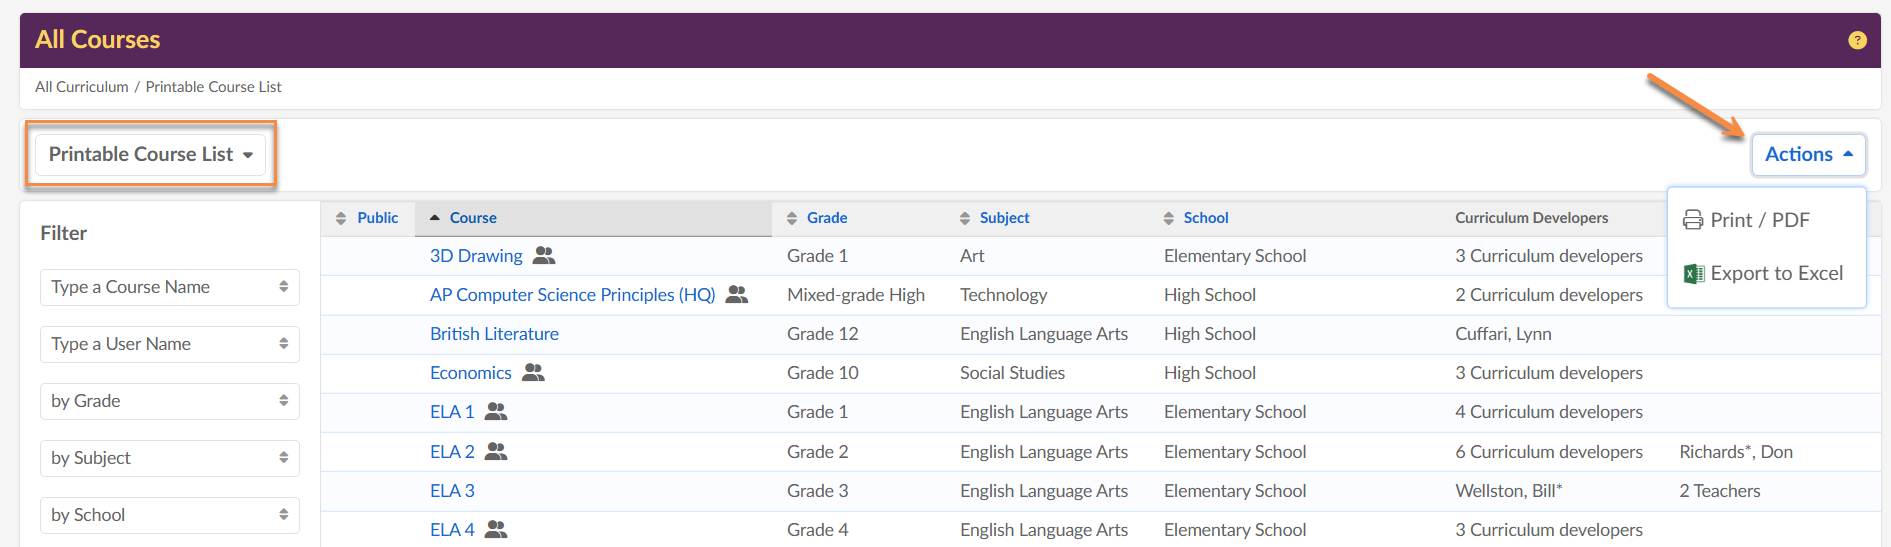The height and width of the screenshot is (547, 1891).
Task: Select Export to Excel menu option
Action: coord(1765,274)
